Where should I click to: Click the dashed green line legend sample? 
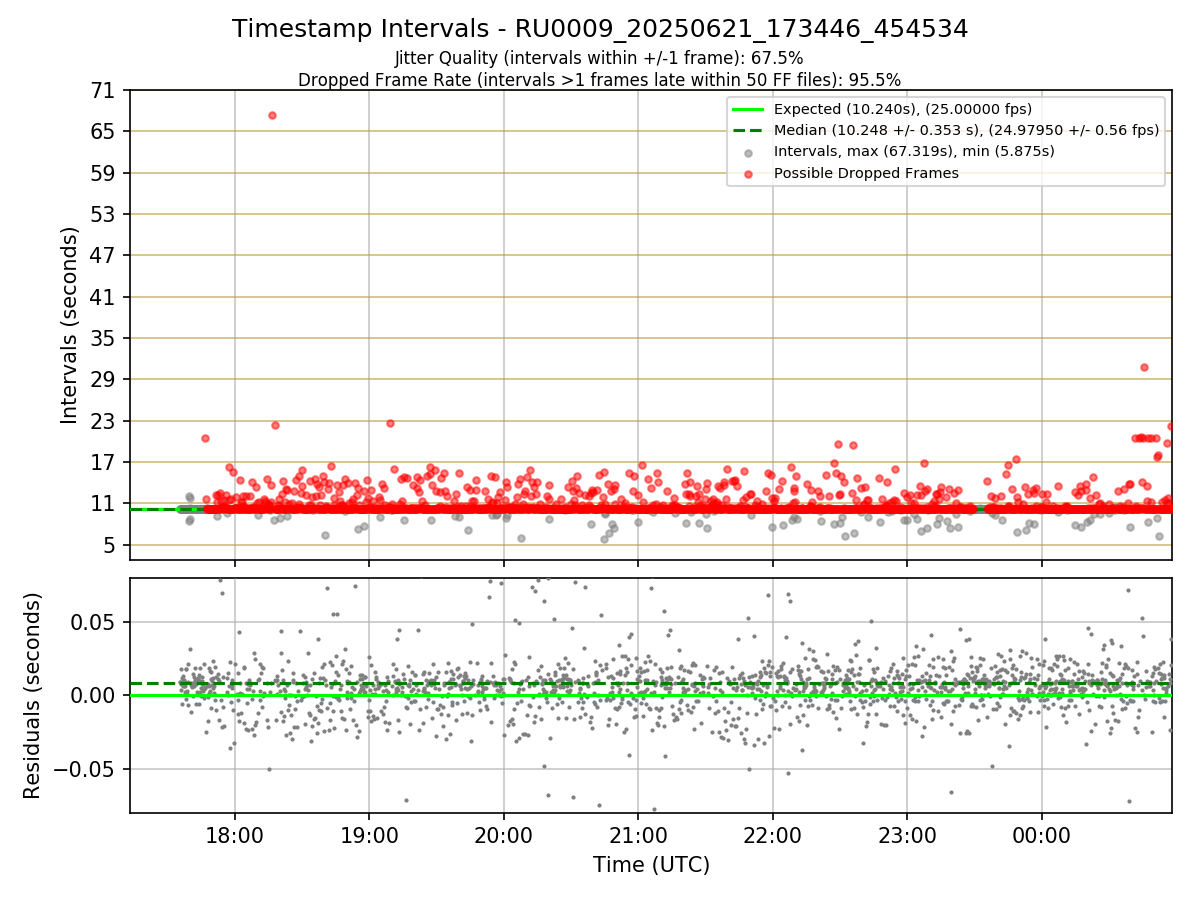(x=748, y=130)
